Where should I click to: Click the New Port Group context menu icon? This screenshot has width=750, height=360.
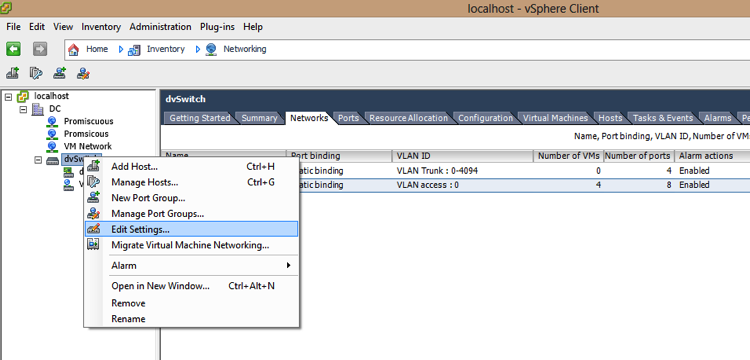click(x=93, y=197)
